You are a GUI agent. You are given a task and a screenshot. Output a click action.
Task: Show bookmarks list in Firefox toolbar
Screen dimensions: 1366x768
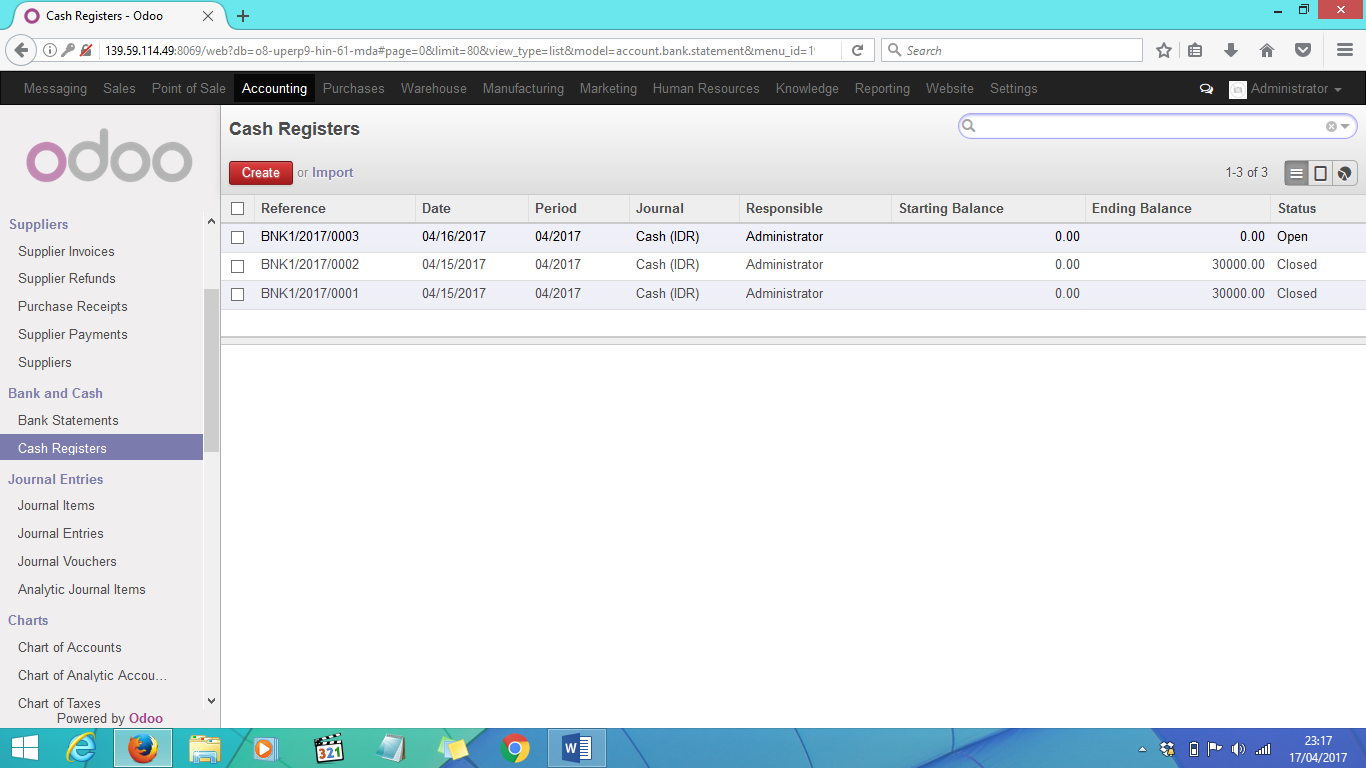click(1195, 50)
